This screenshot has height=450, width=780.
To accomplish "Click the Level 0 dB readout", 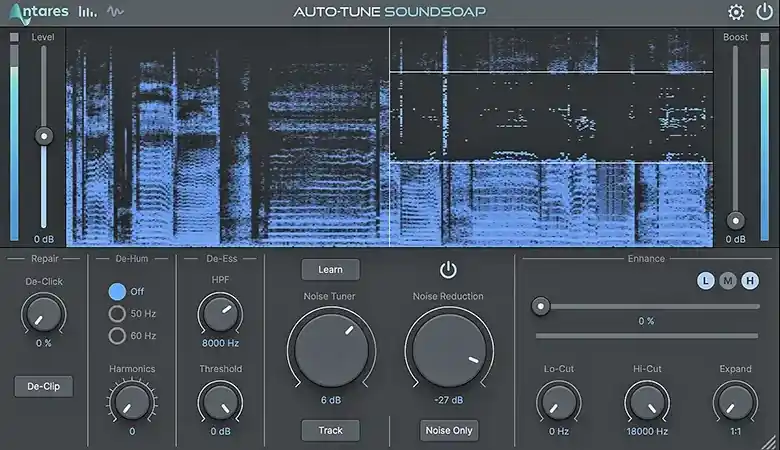I will click(44, 239).
